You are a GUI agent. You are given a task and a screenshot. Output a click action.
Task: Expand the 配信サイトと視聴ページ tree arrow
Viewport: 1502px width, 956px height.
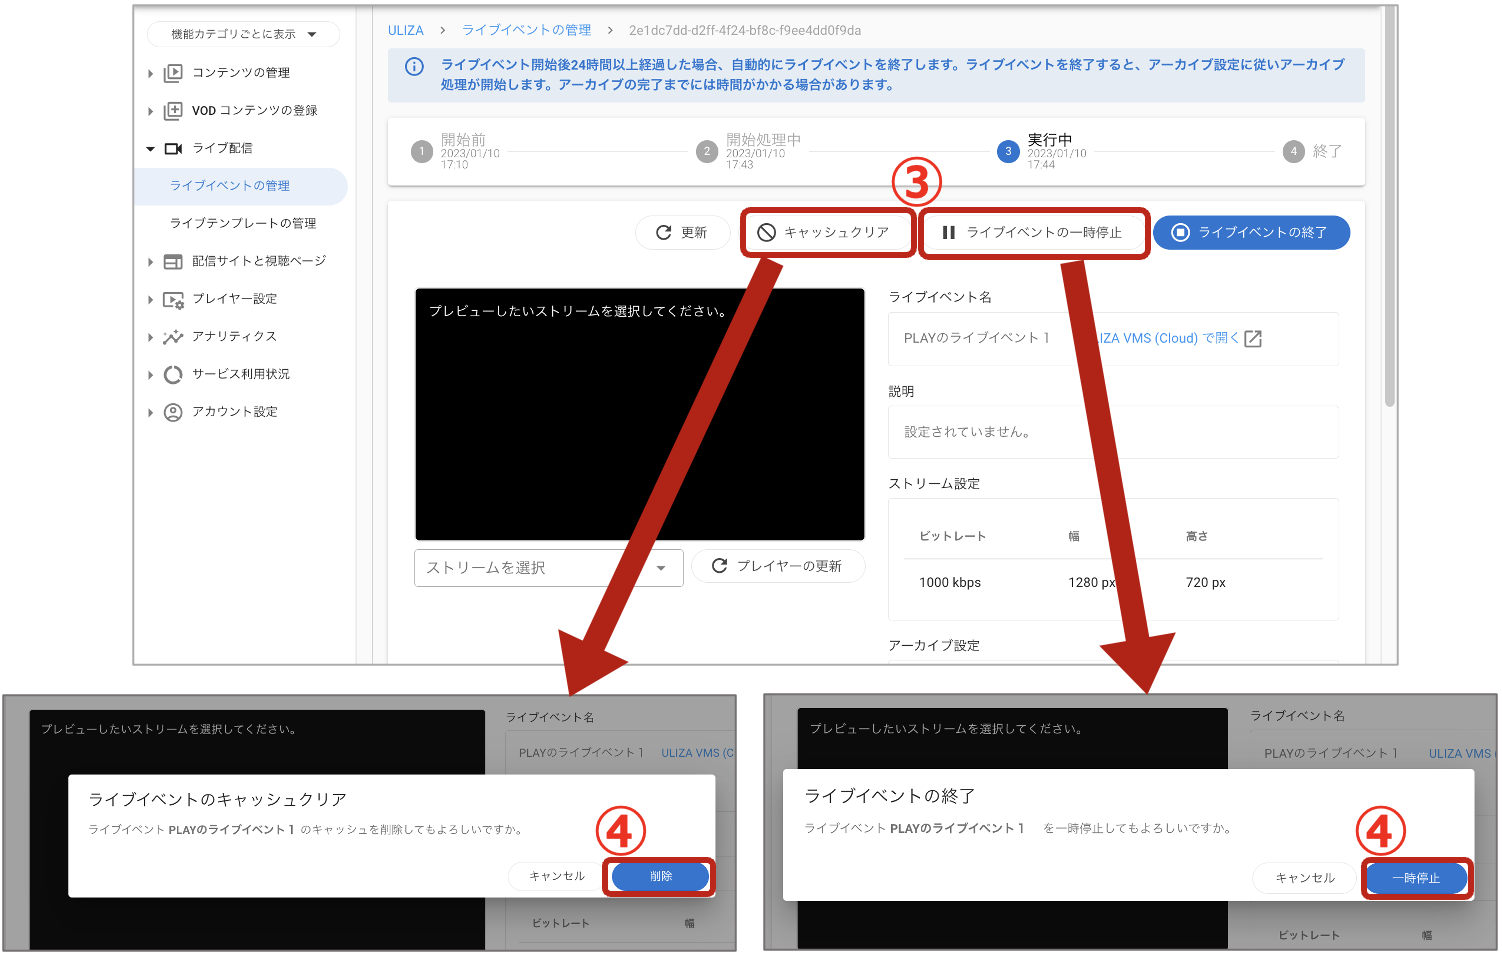150,262
